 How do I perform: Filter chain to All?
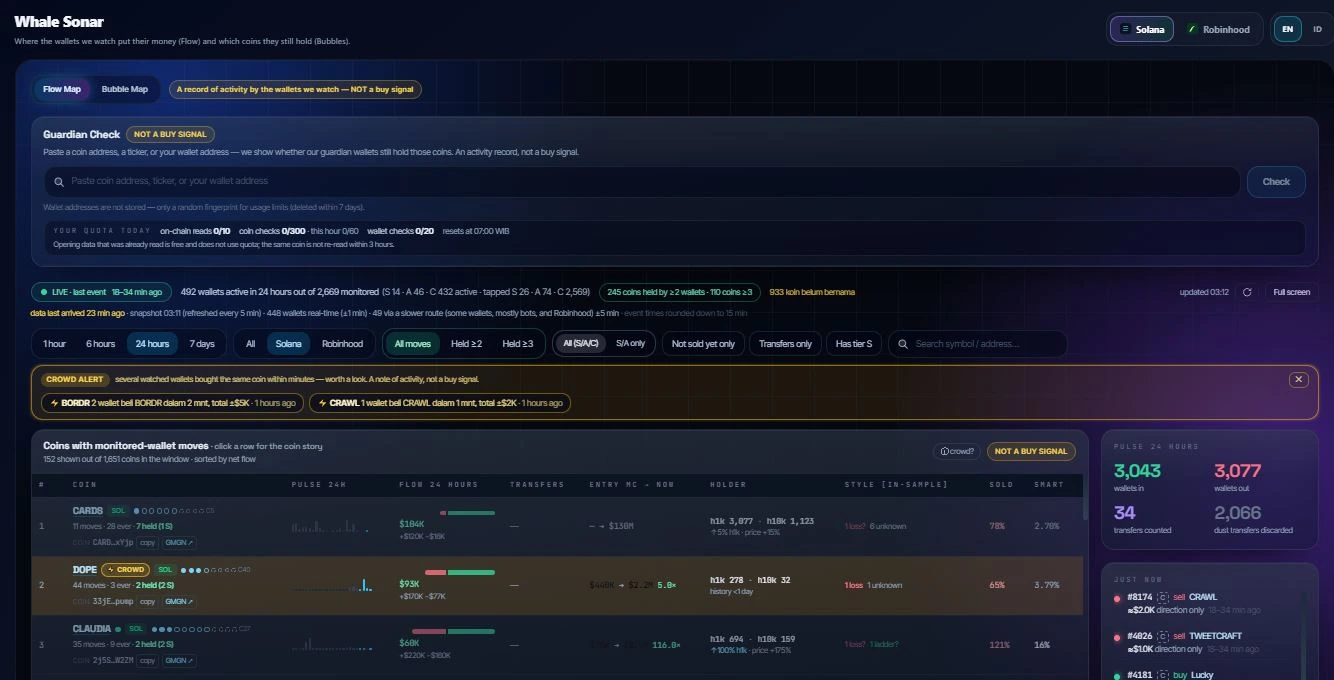point(250,344)
